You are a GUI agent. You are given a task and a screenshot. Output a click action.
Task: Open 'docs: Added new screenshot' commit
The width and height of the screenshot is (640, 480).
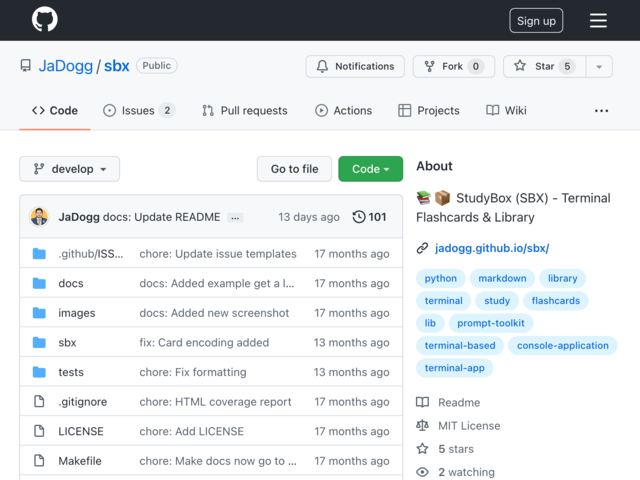coord(214,313)
